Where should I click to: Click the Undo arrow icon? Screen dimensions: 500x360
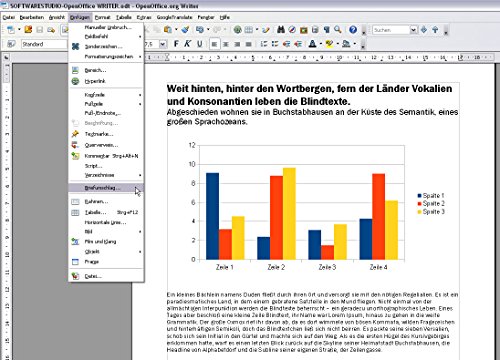point(200,30)
